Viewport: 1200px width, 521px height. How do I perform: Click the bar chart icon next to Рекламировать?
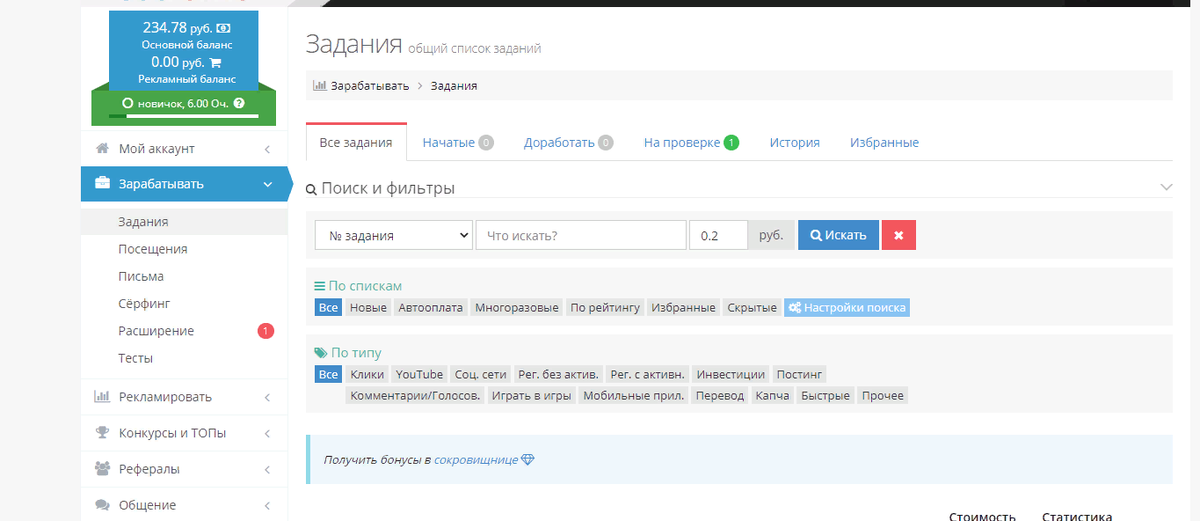(x=102, y=397)
